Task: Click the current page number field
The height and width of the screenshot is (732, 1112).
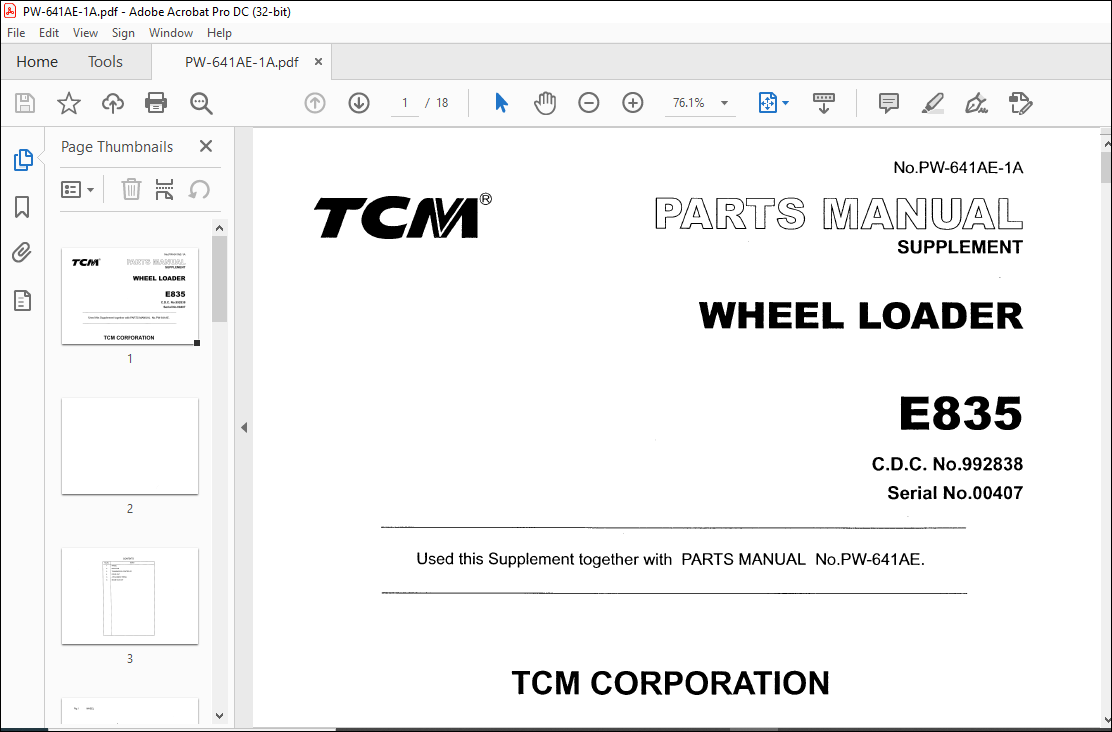Action: click(x=405, y=103)
